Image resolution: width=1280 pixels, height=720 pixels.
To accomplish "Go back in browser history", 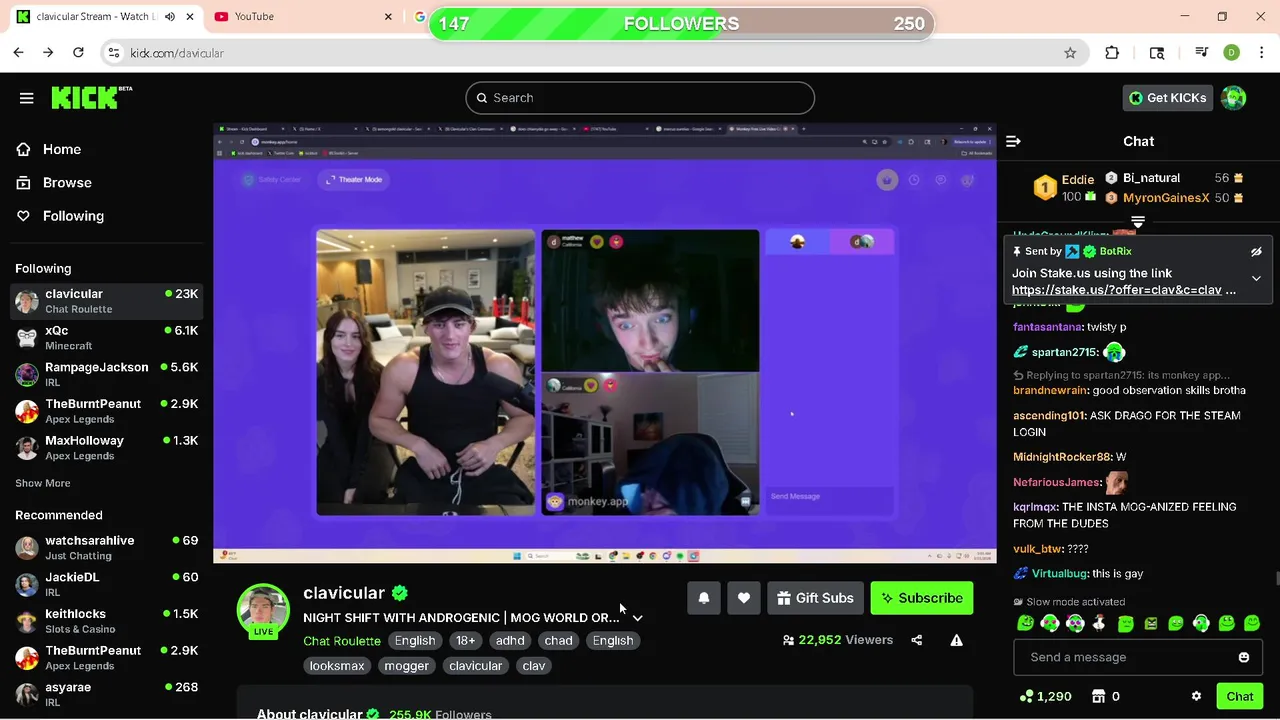I will (x=19, y=53).
